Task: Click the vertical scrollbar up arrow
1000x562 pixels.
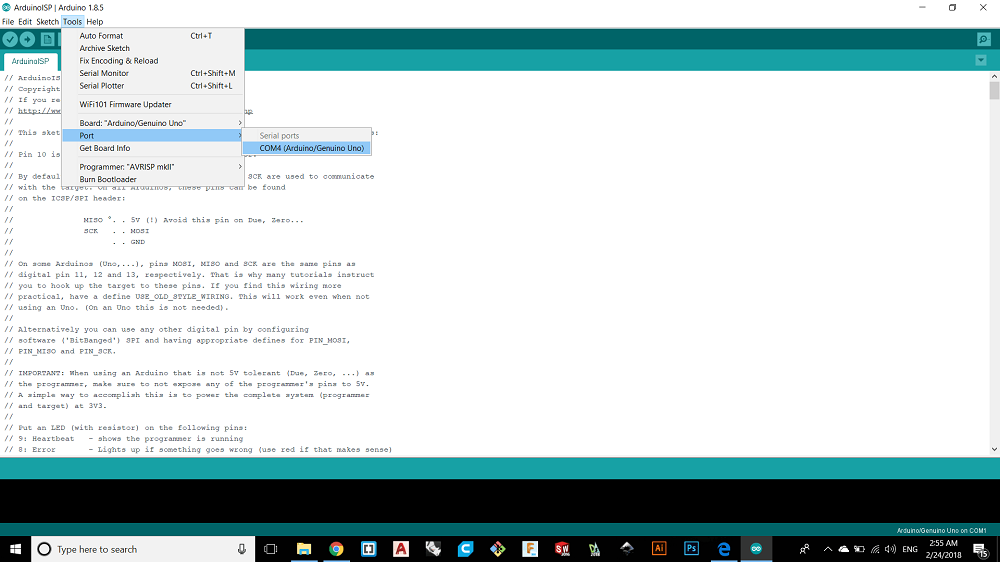Action: click(994, 77)
